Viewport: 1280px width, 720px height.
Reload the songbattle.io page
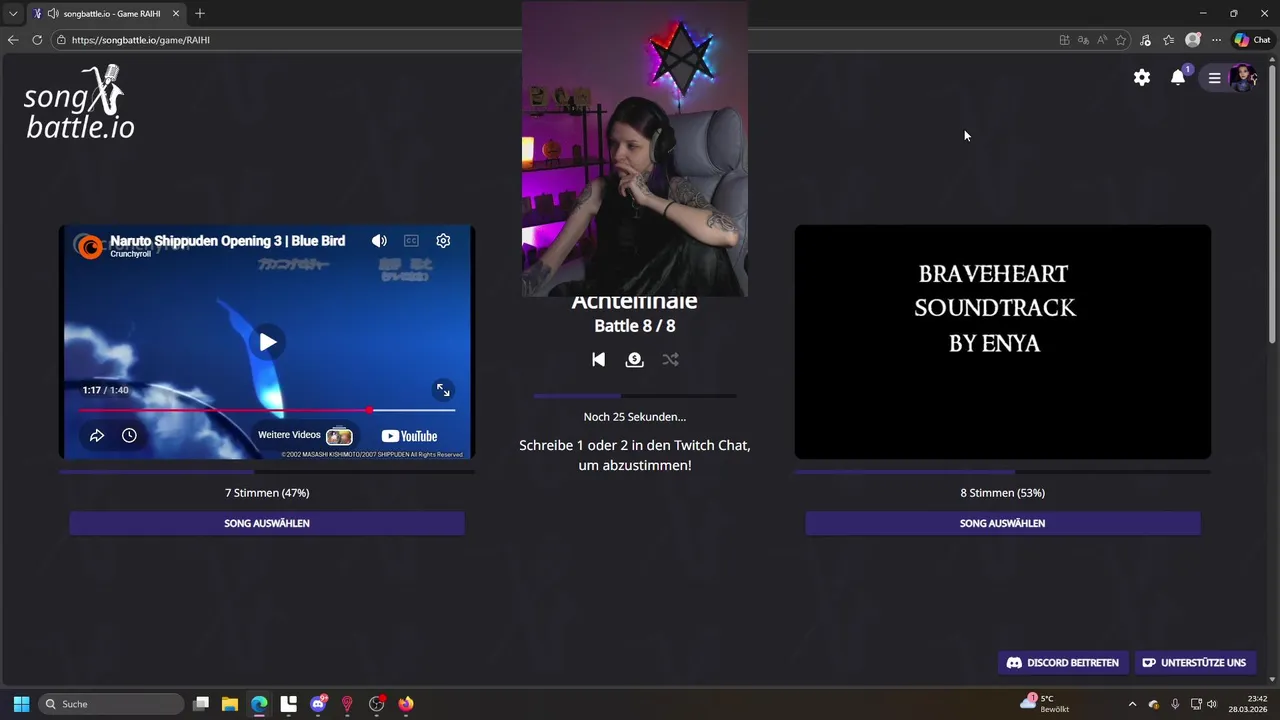(37, 40)
